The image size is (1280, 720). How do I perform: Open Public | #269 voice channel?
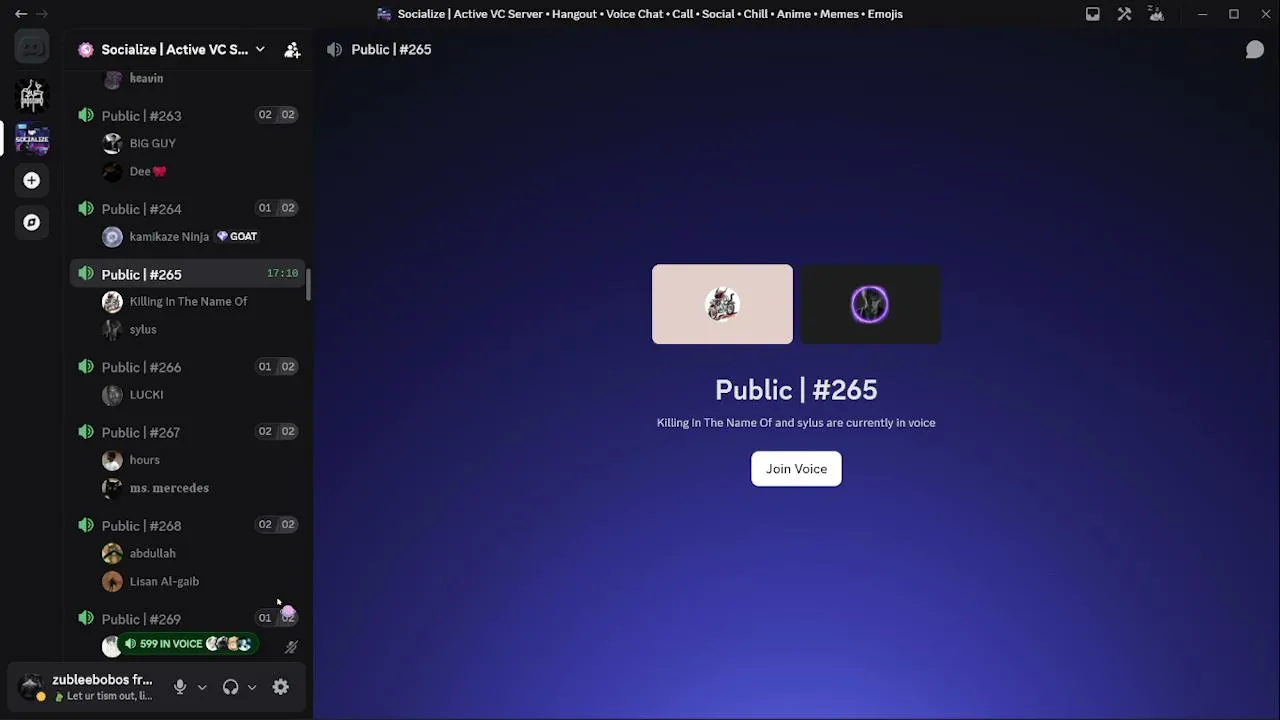[187, 618]
